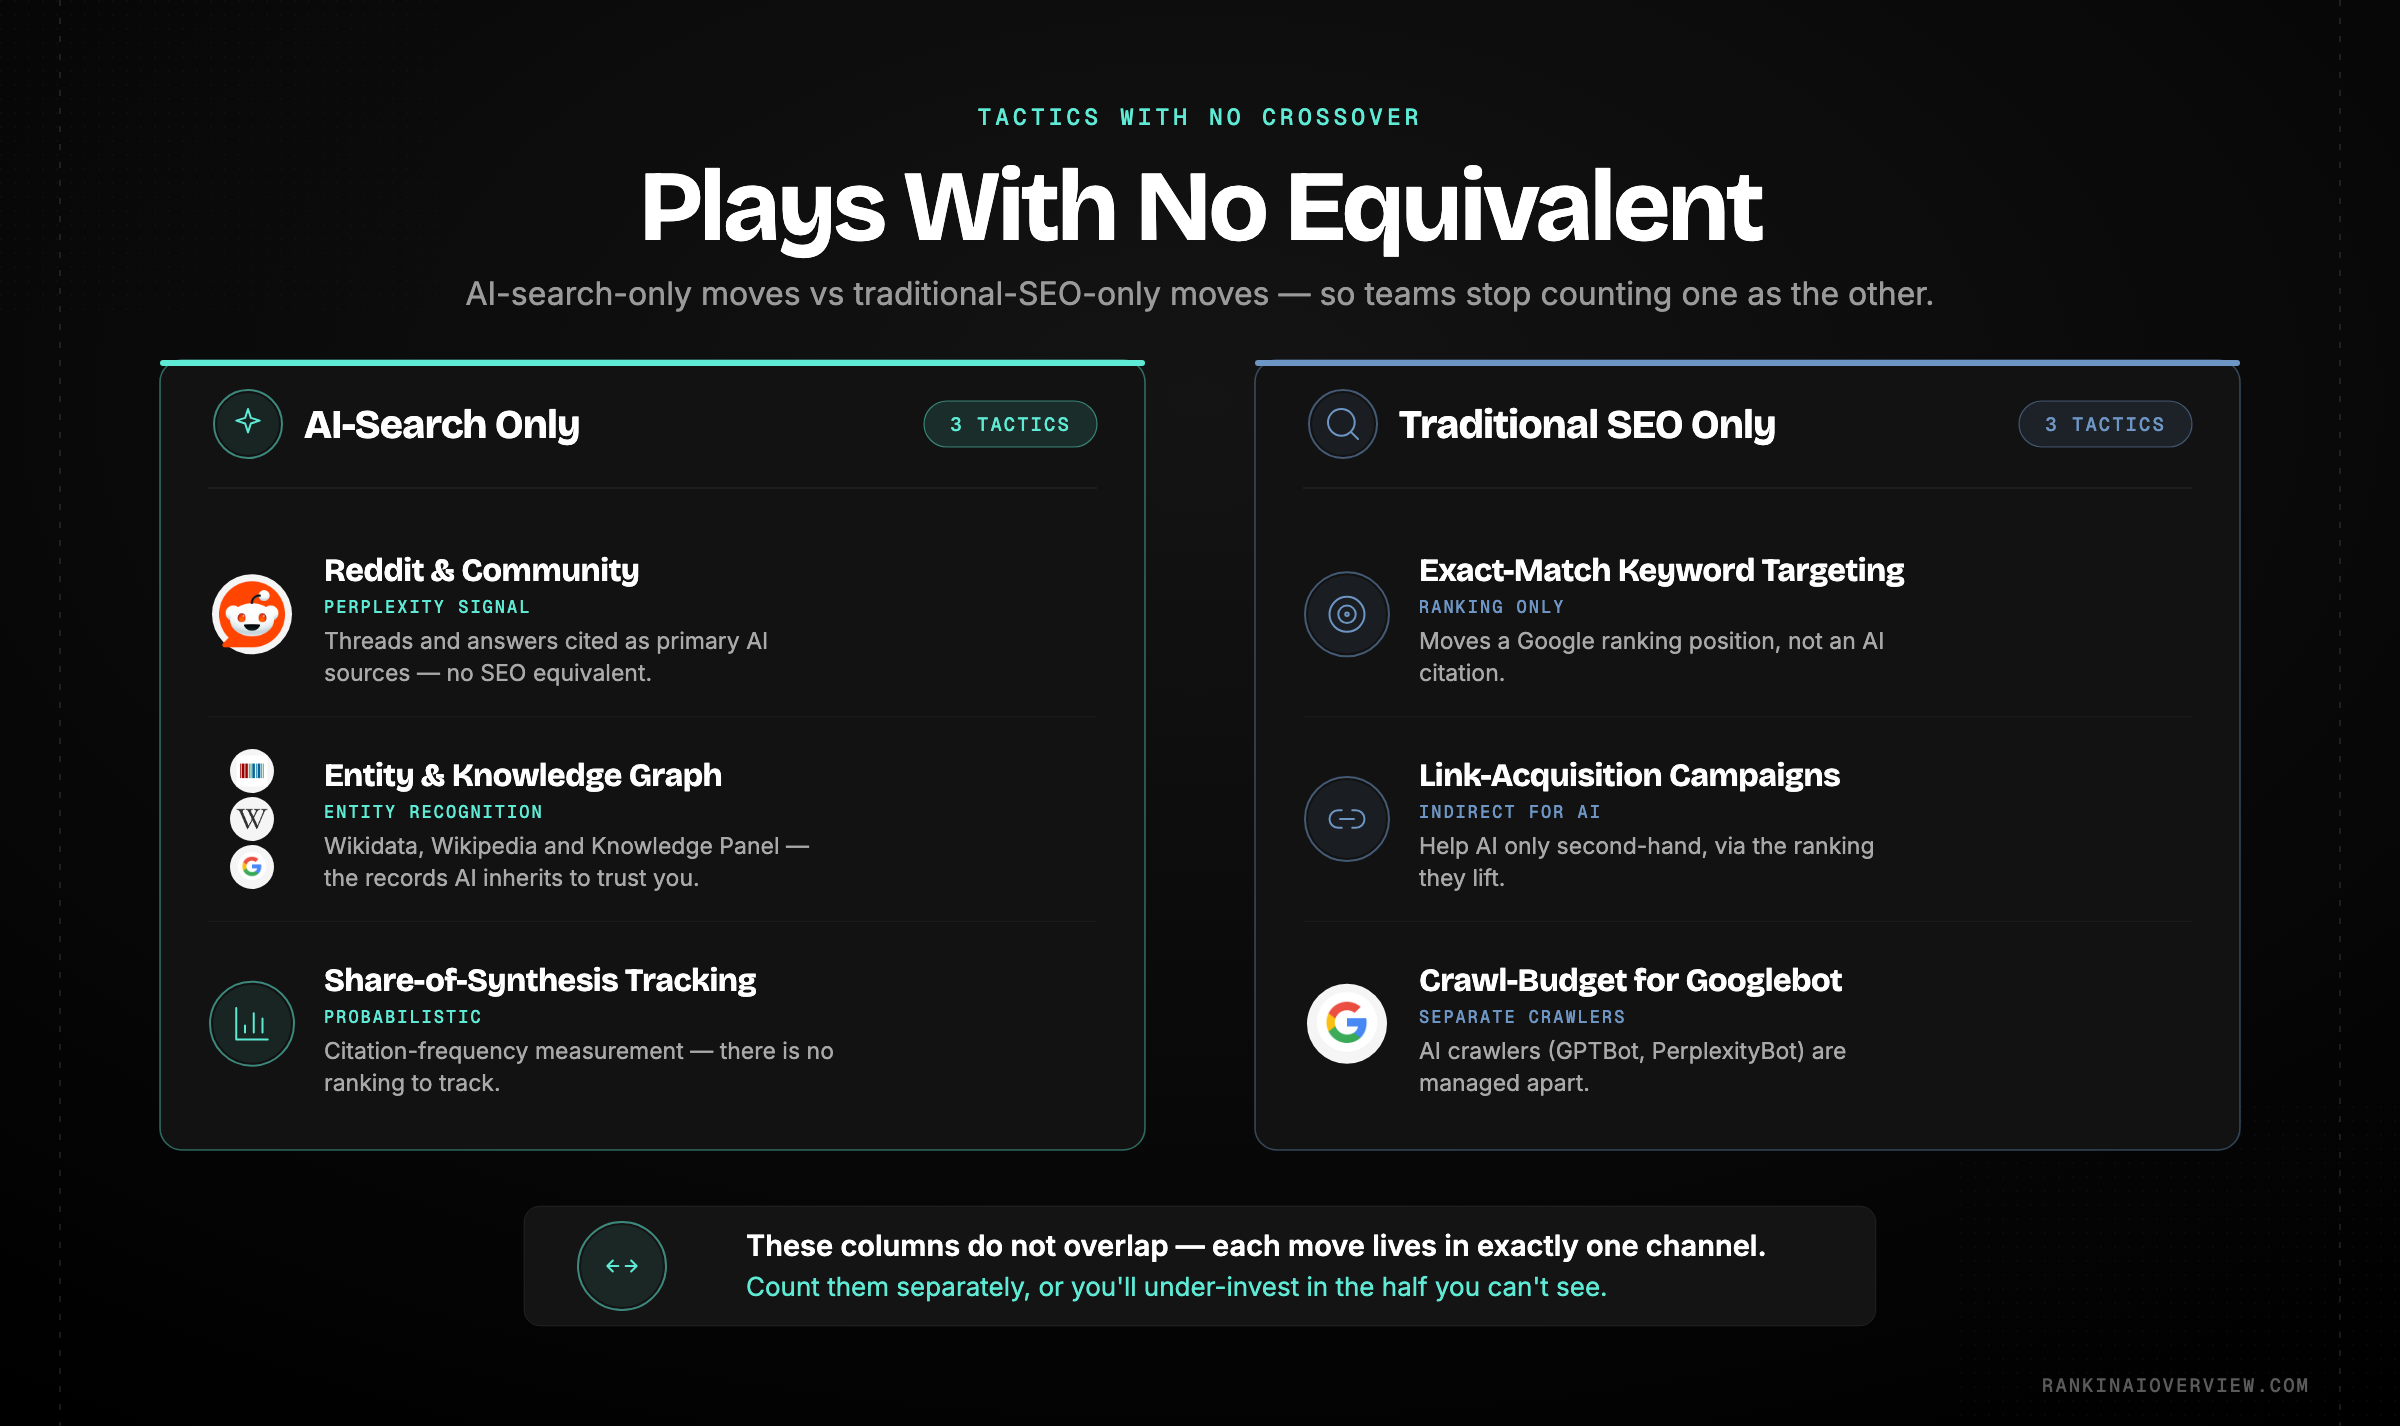This screenshot has height=1426, width=2400.
Task: Click the ENTITY RECOGNITION label
Action: point(433,812)
